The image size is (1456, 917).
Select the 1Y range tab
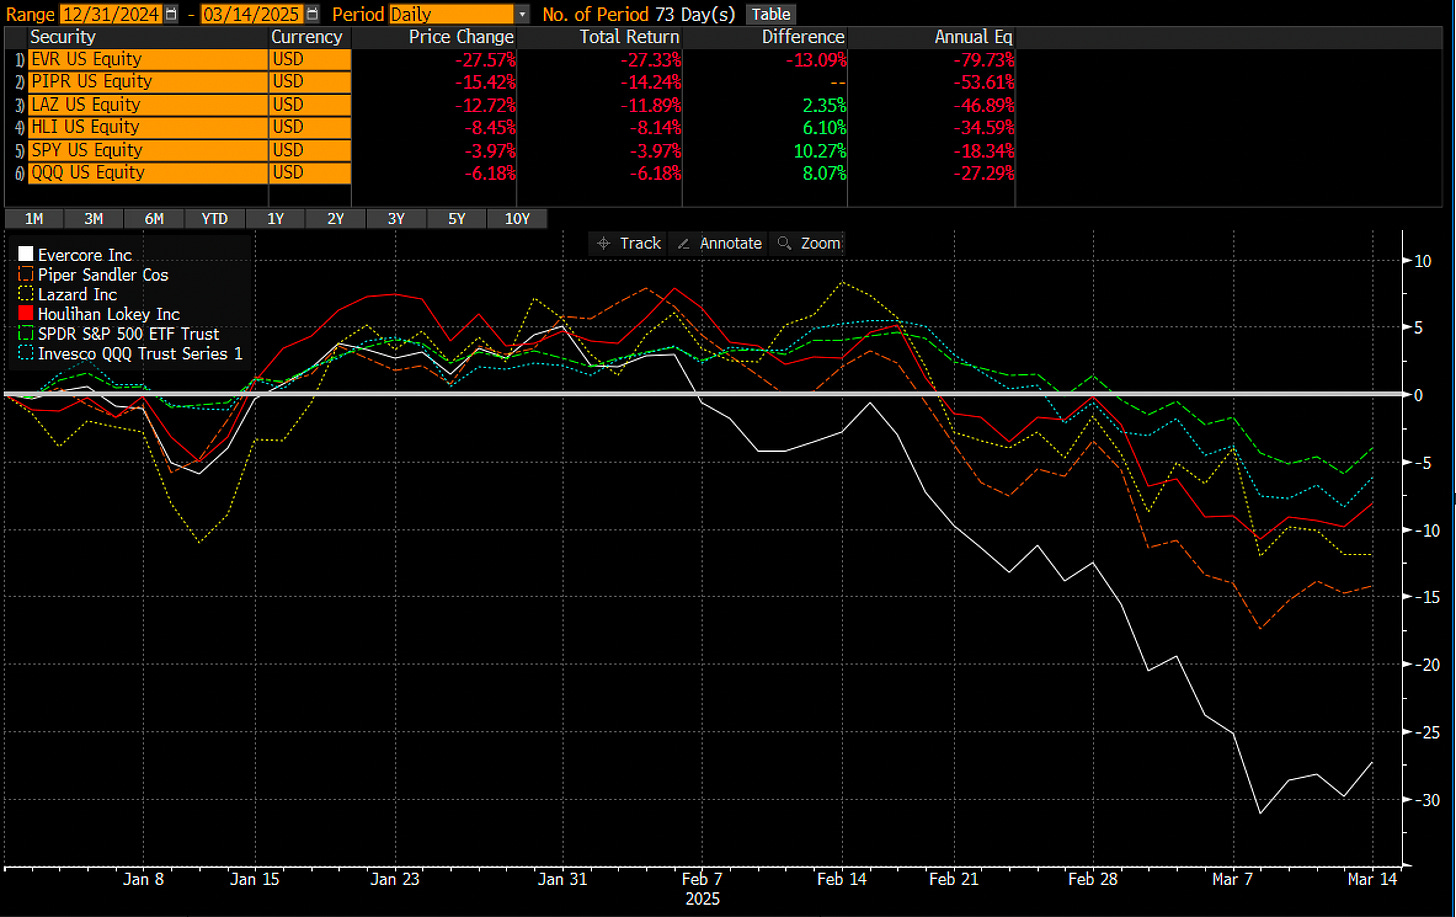pyautogui.click(x=275, y=219)
